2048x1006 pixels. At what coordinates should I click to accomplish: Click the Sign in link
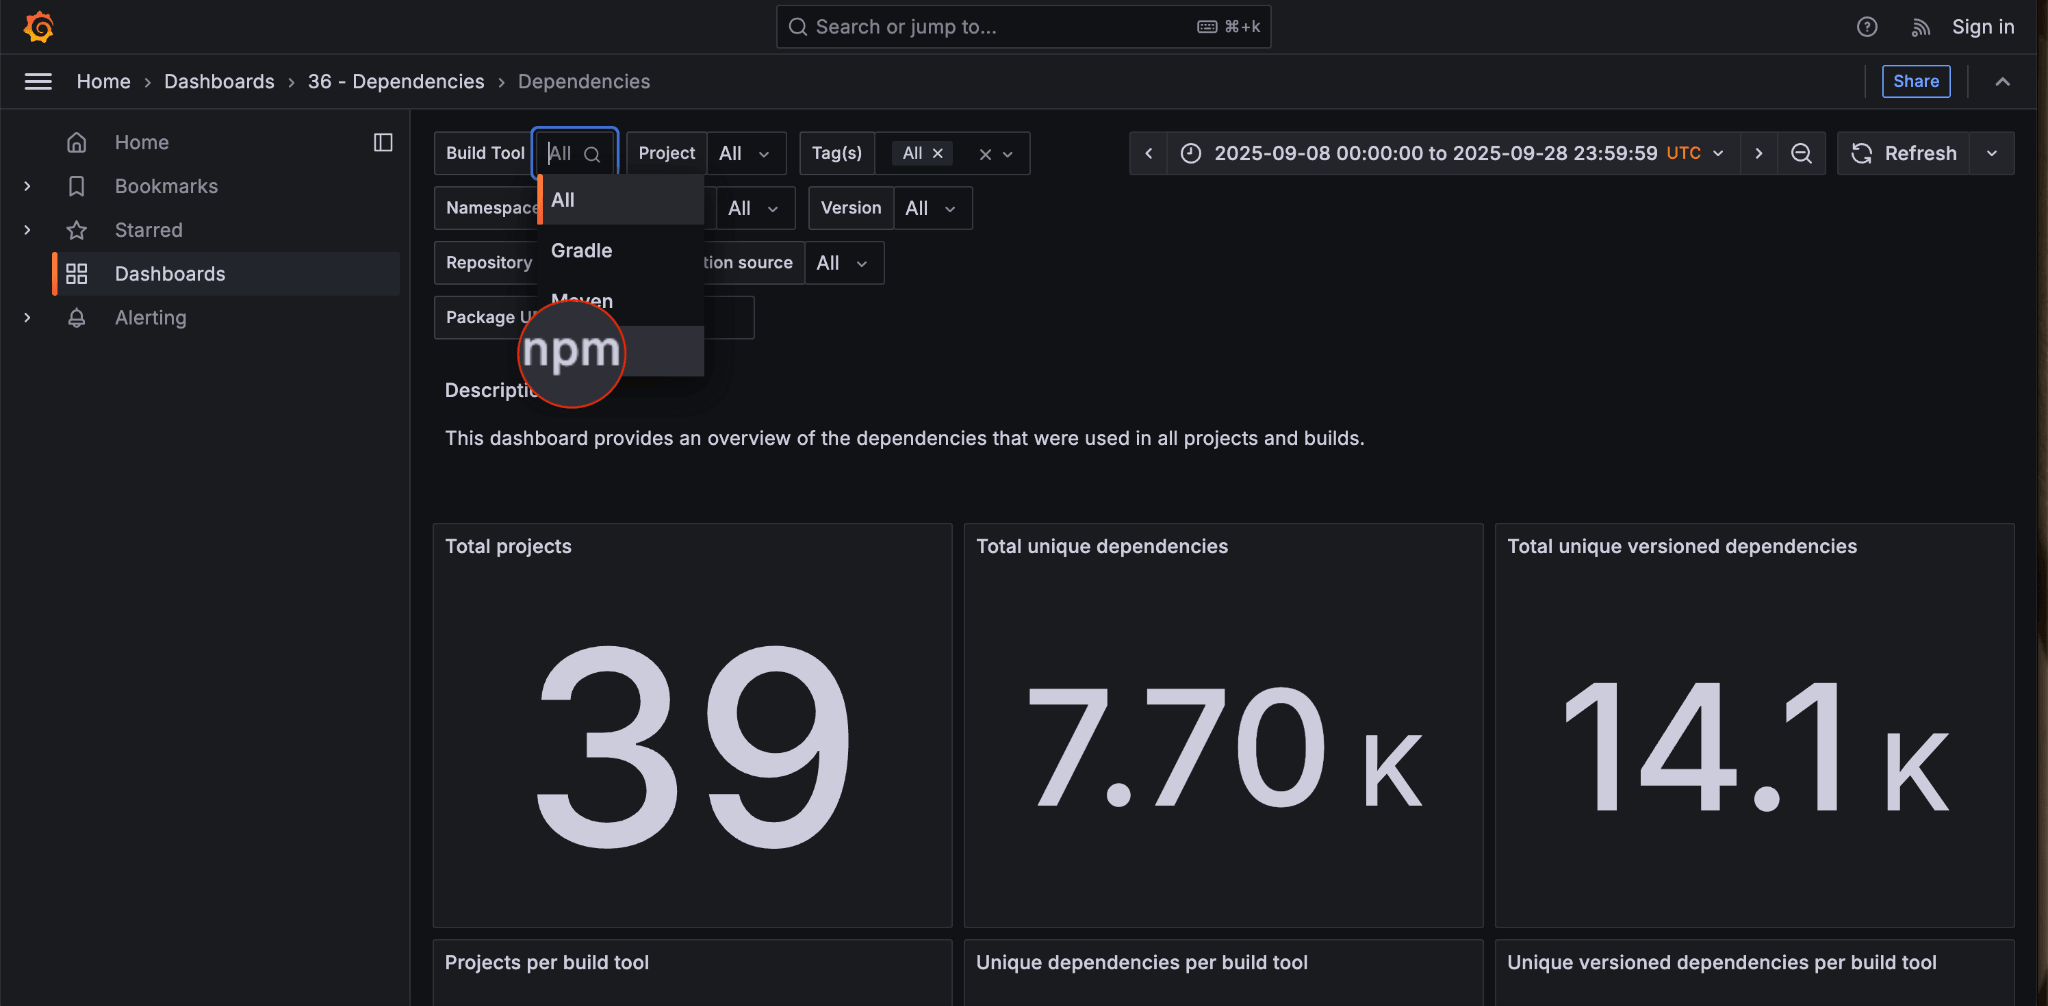tap(1982, 27)
